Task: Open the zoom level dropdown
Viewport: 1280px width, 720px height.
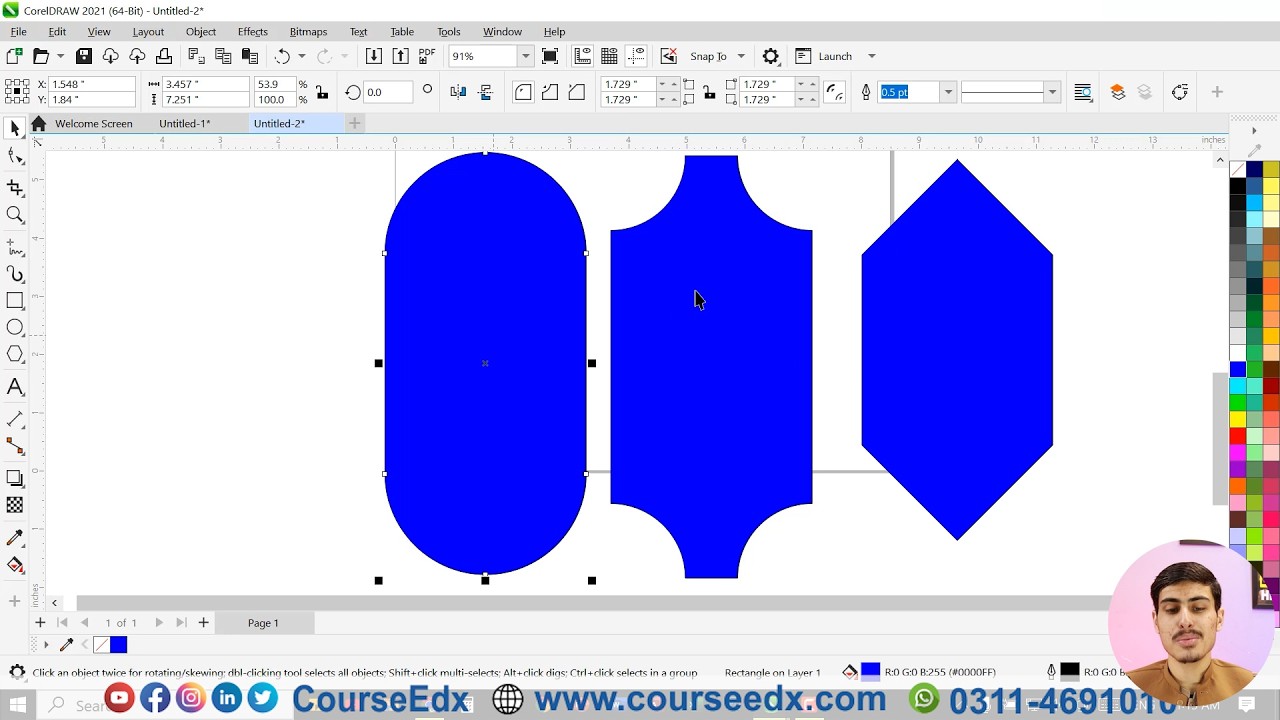Action: click(x=525, y=56)
